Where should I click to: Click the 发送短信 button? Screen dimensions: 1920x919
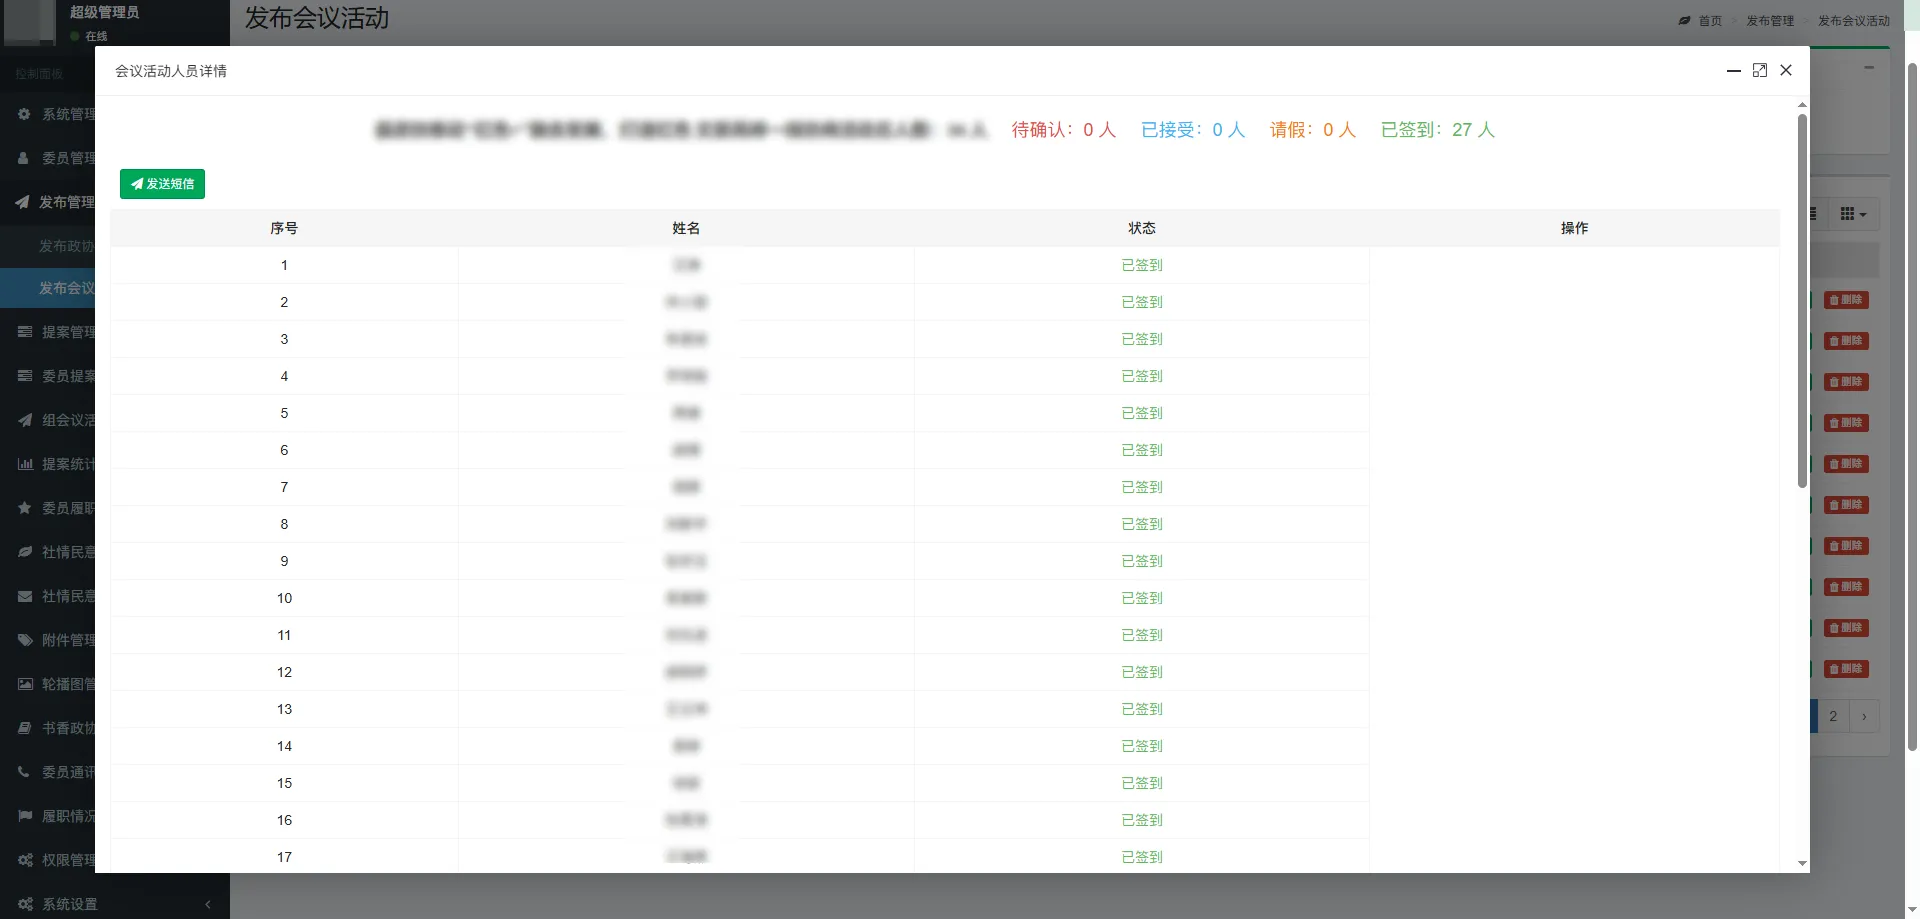pos(162,184)
